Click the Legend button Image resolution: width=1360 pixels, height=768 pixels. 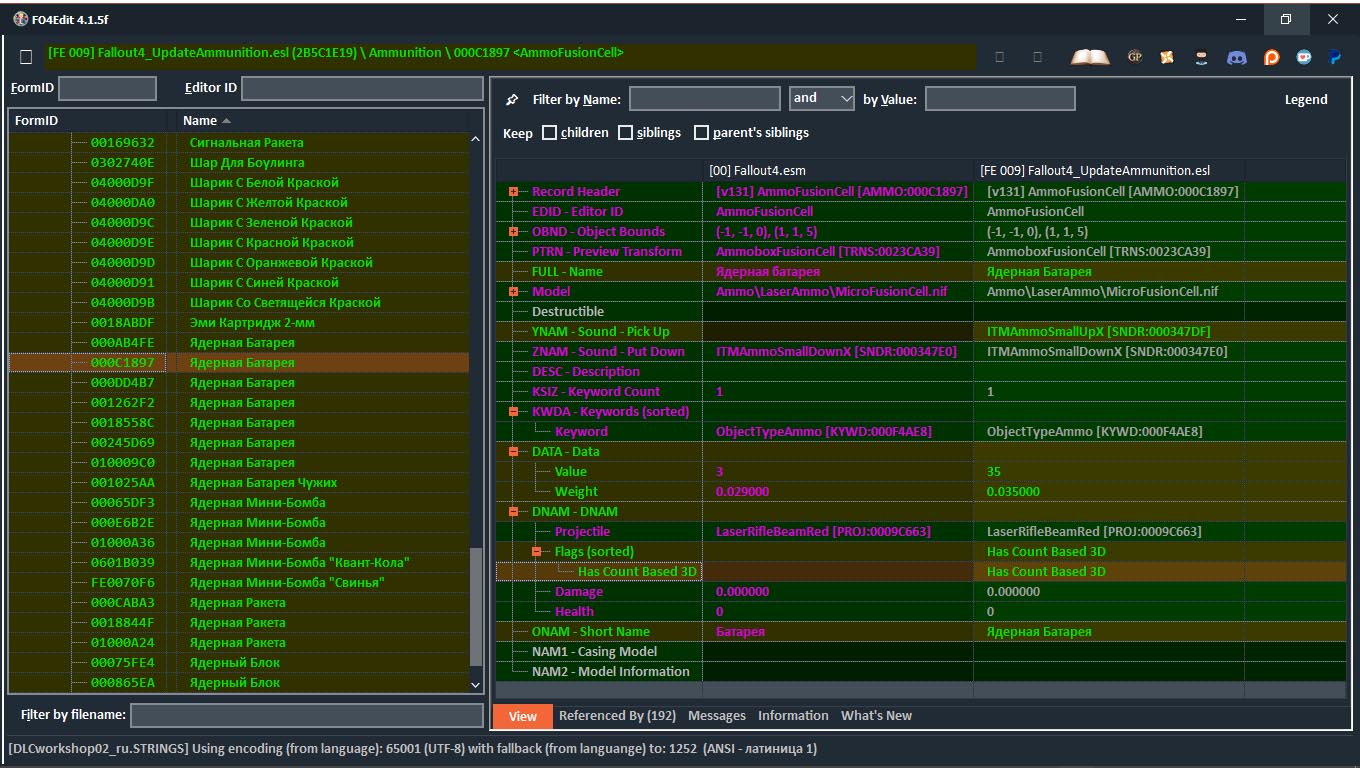click(x=1305, y=99)
